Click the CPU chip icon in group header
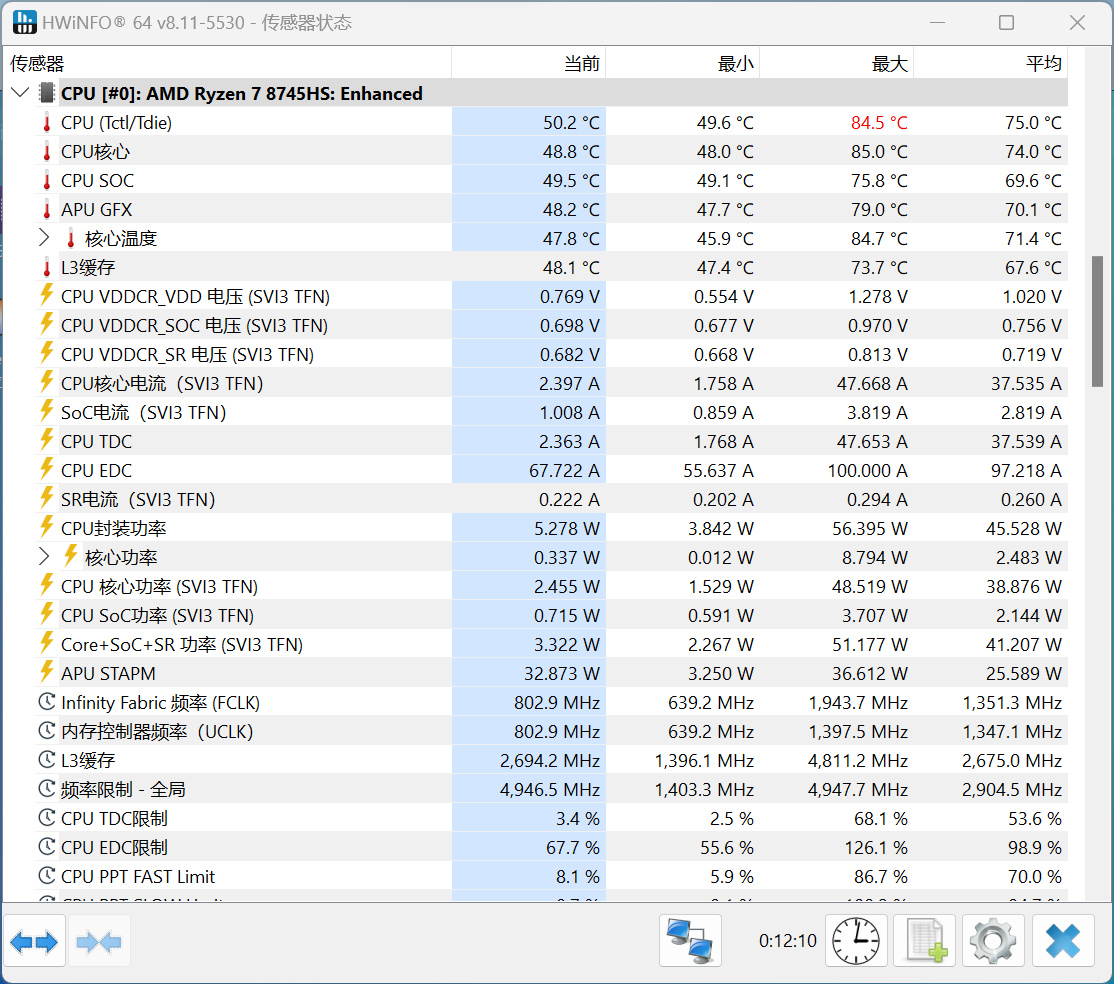 click(47, 93)
